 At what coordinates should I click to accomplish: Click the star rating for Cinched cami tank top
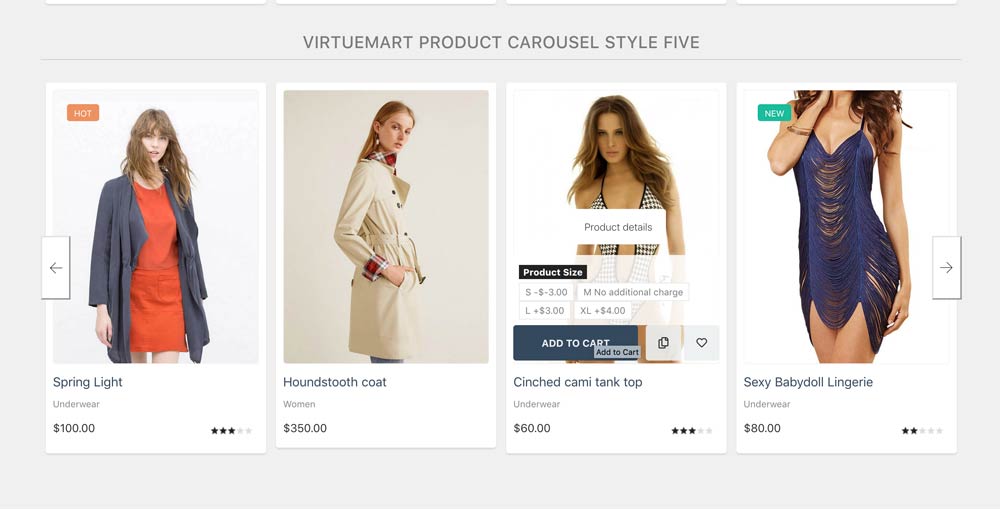click(692, 431)
